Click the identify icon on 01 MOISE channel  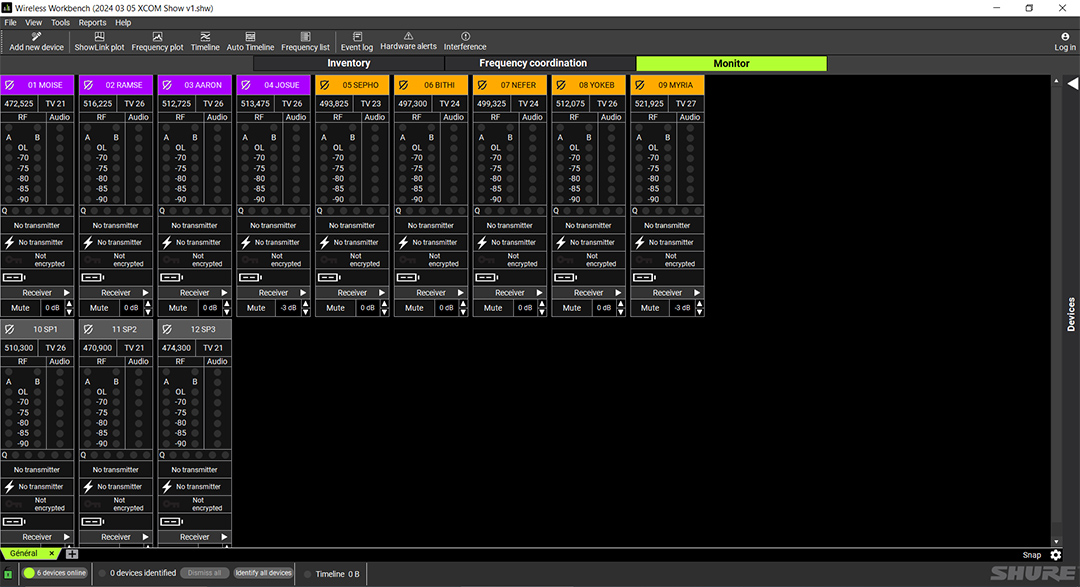(x=10, y=85)
